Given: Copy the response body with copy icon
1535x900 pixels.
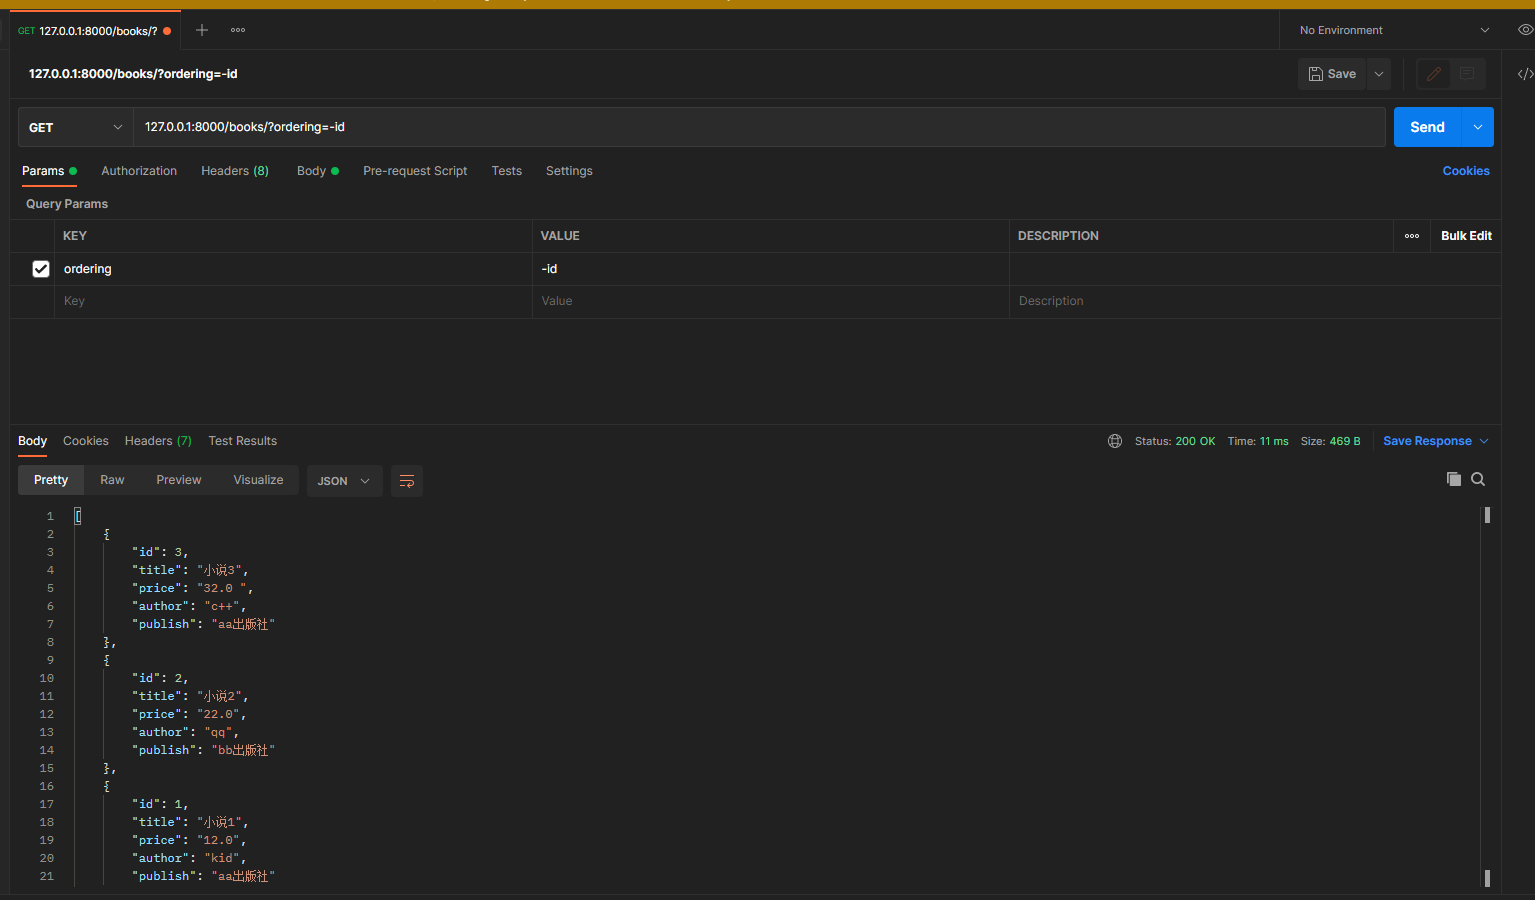Looking at the screenshot, I should [x=1453, y=480].
